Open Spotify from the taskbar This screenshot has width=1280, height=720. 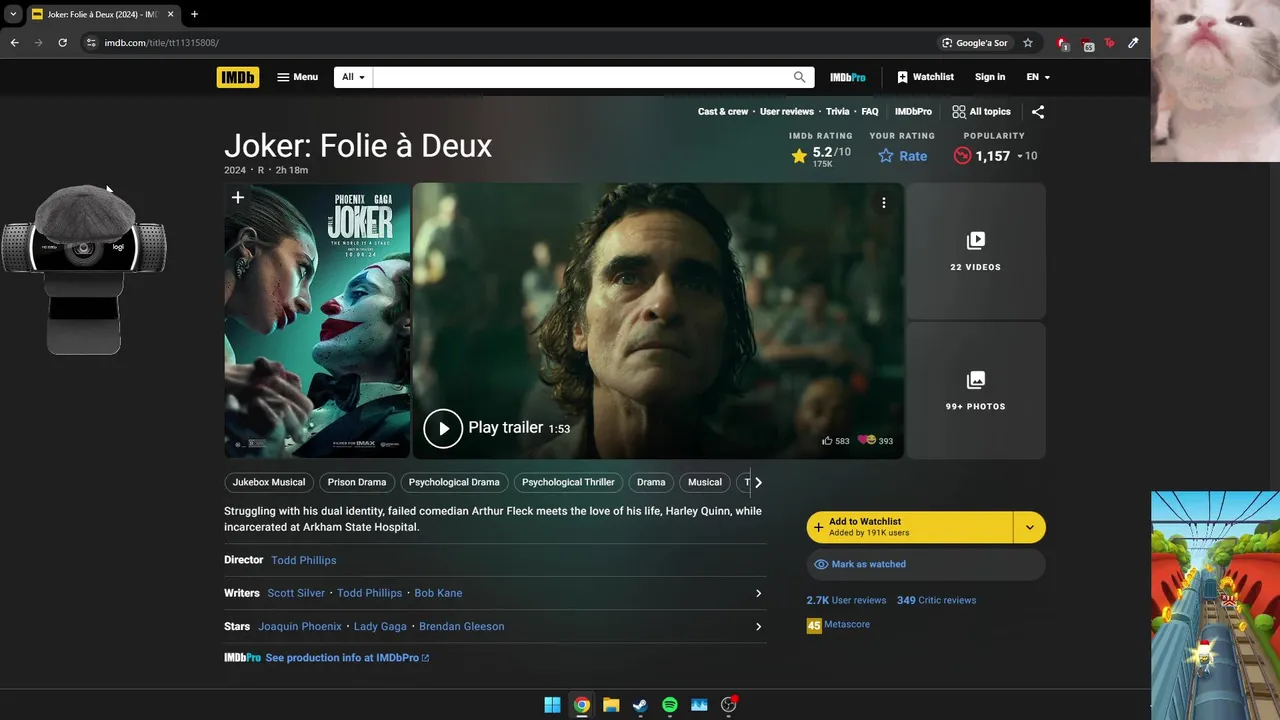pos(670,705)
